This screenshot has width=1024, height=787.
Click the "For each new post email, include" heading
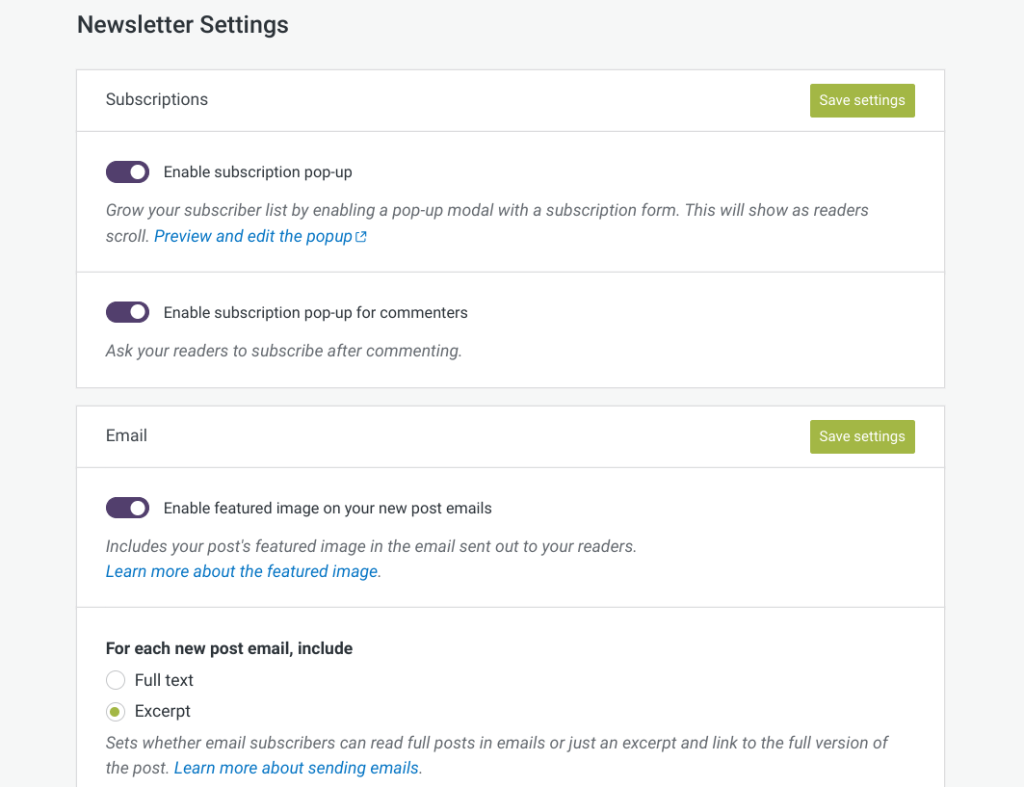point(229,648)
